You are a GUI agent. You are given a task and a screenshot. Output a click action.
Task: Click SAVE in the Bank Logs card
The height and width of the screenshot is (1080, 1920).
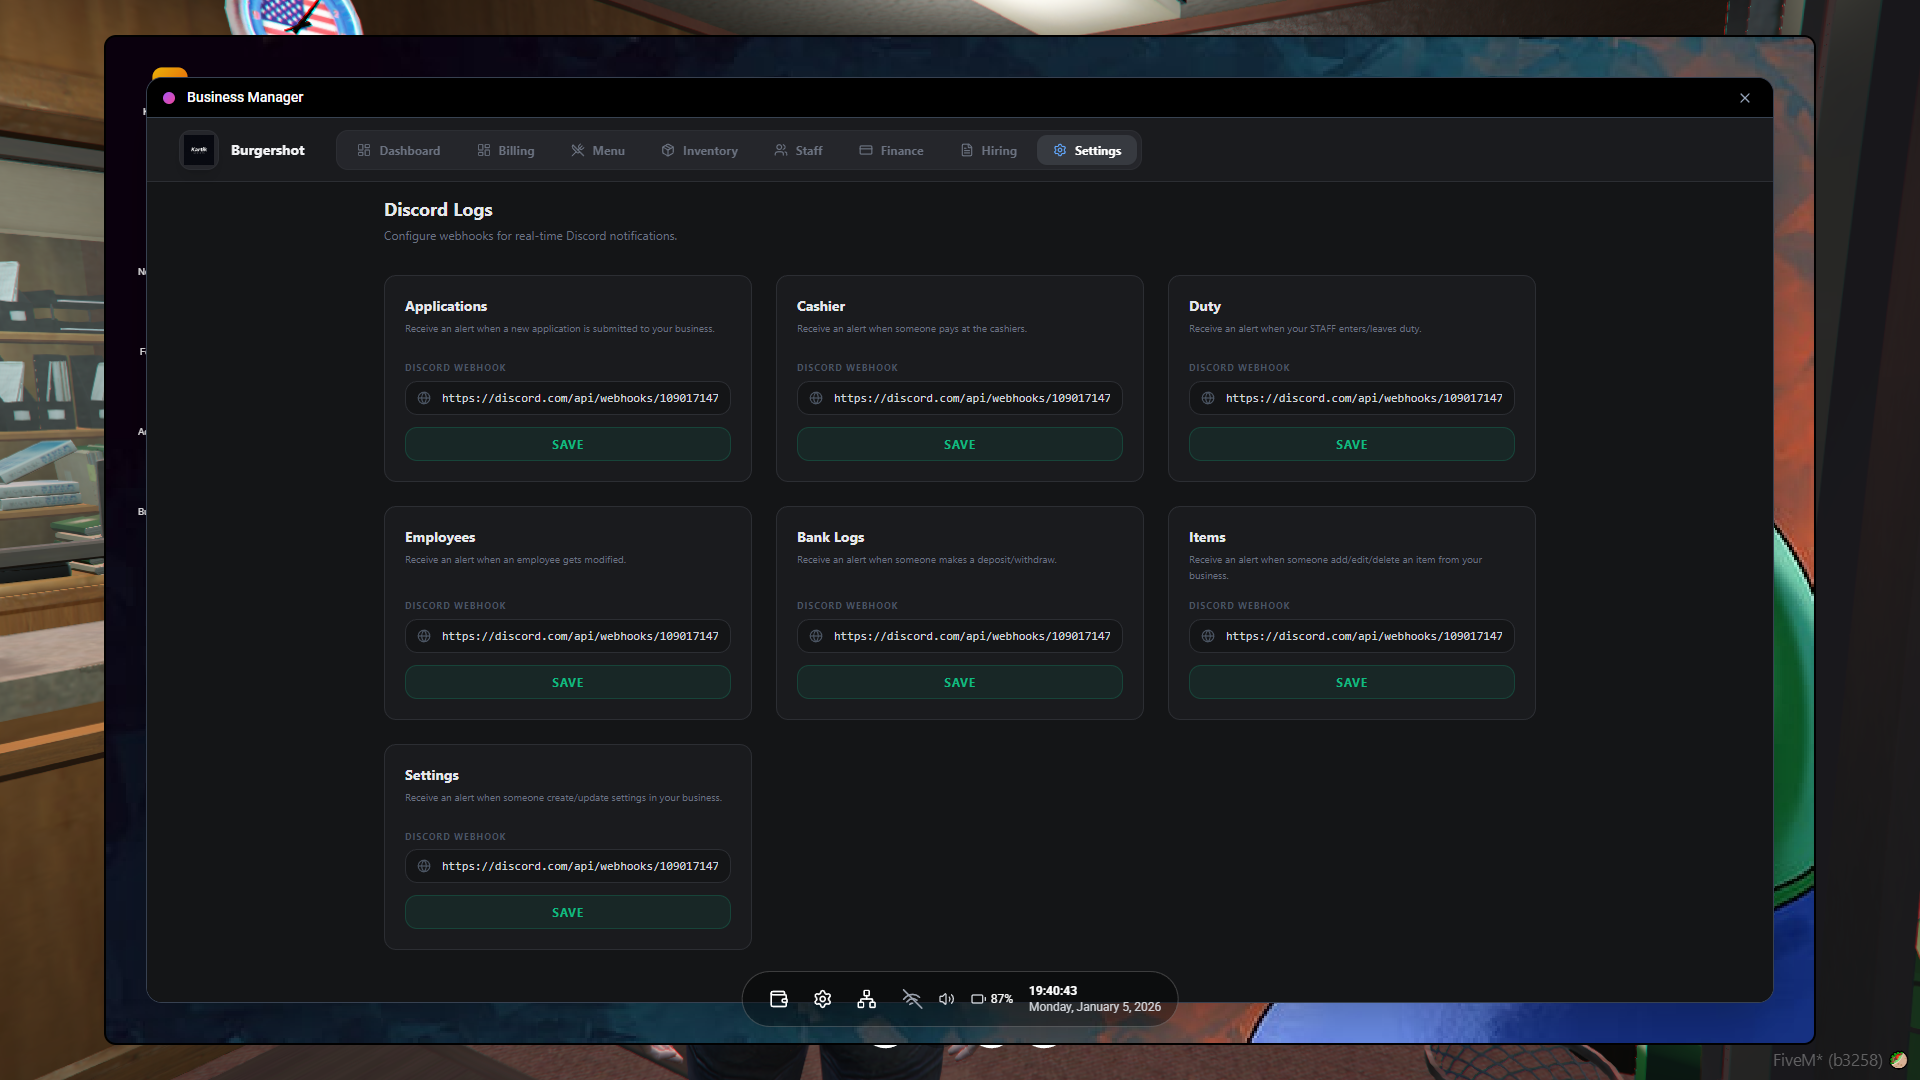[x=959, y=682]
